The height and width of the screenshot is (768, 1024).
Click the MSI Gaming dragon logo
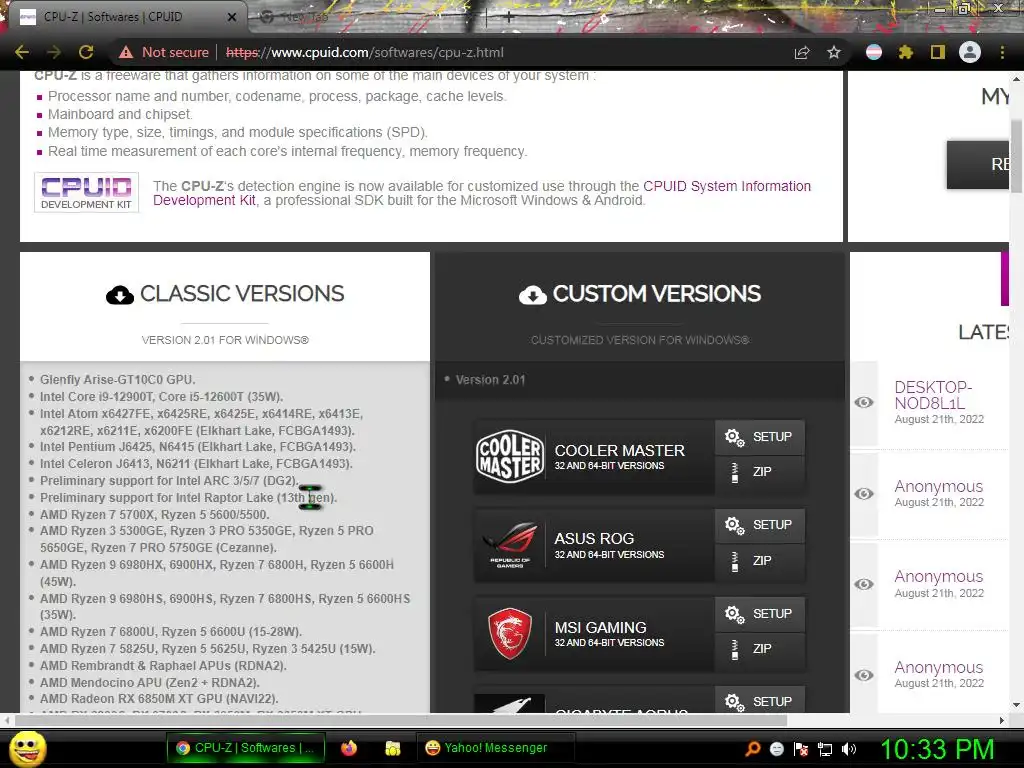(x=510, y=633)
